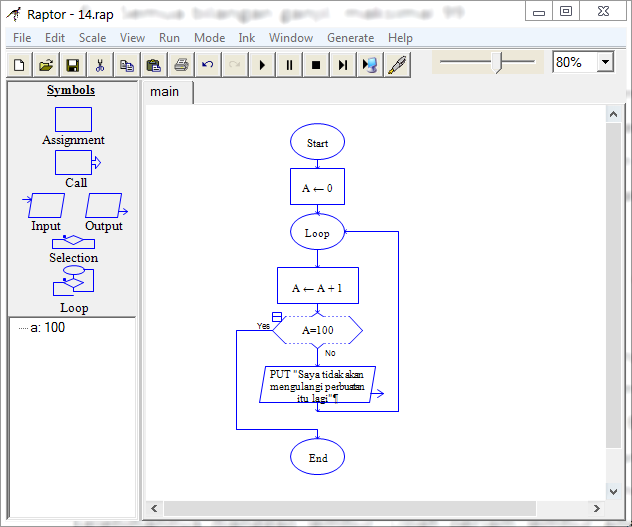Open the 80% zoom dropdown
Image resolution: width=632 pixels, height=527 pixels.
click(605, 62)
